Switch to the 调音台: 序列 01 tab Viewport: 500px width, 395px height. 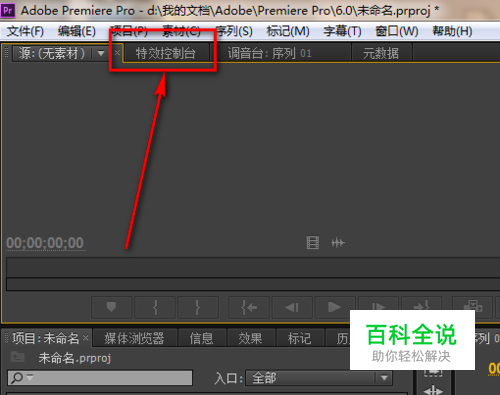pos(270,53)
